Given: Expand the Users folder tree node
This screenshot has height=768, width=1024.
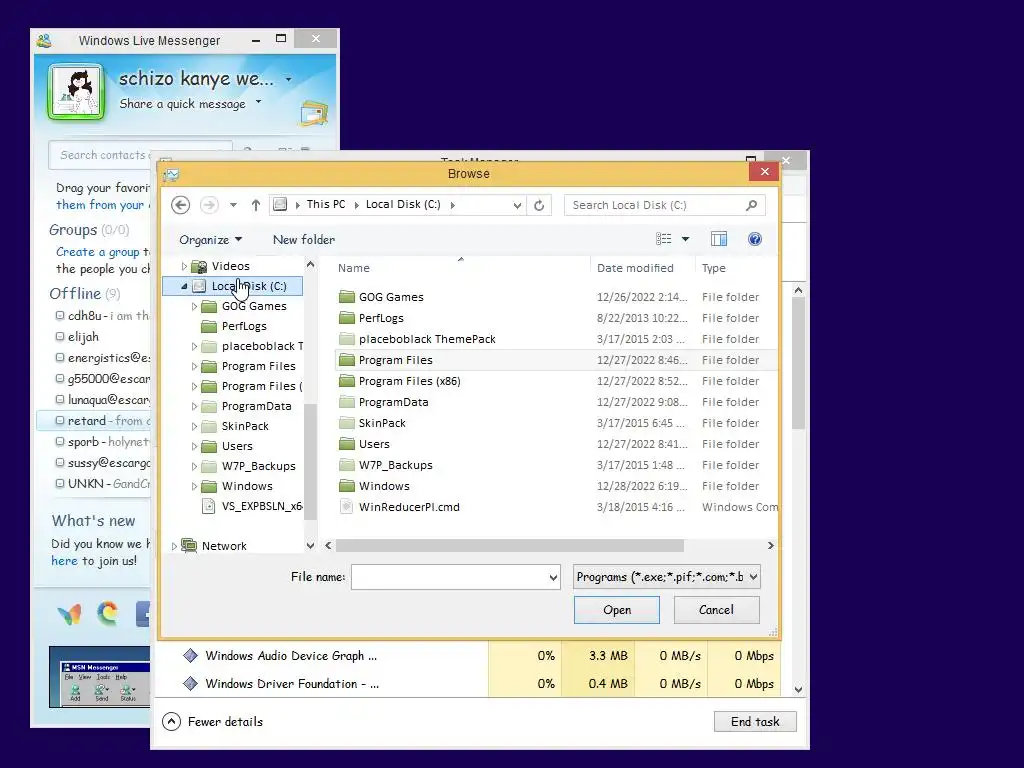Looking at the screenshot, I should pos(194,447).
